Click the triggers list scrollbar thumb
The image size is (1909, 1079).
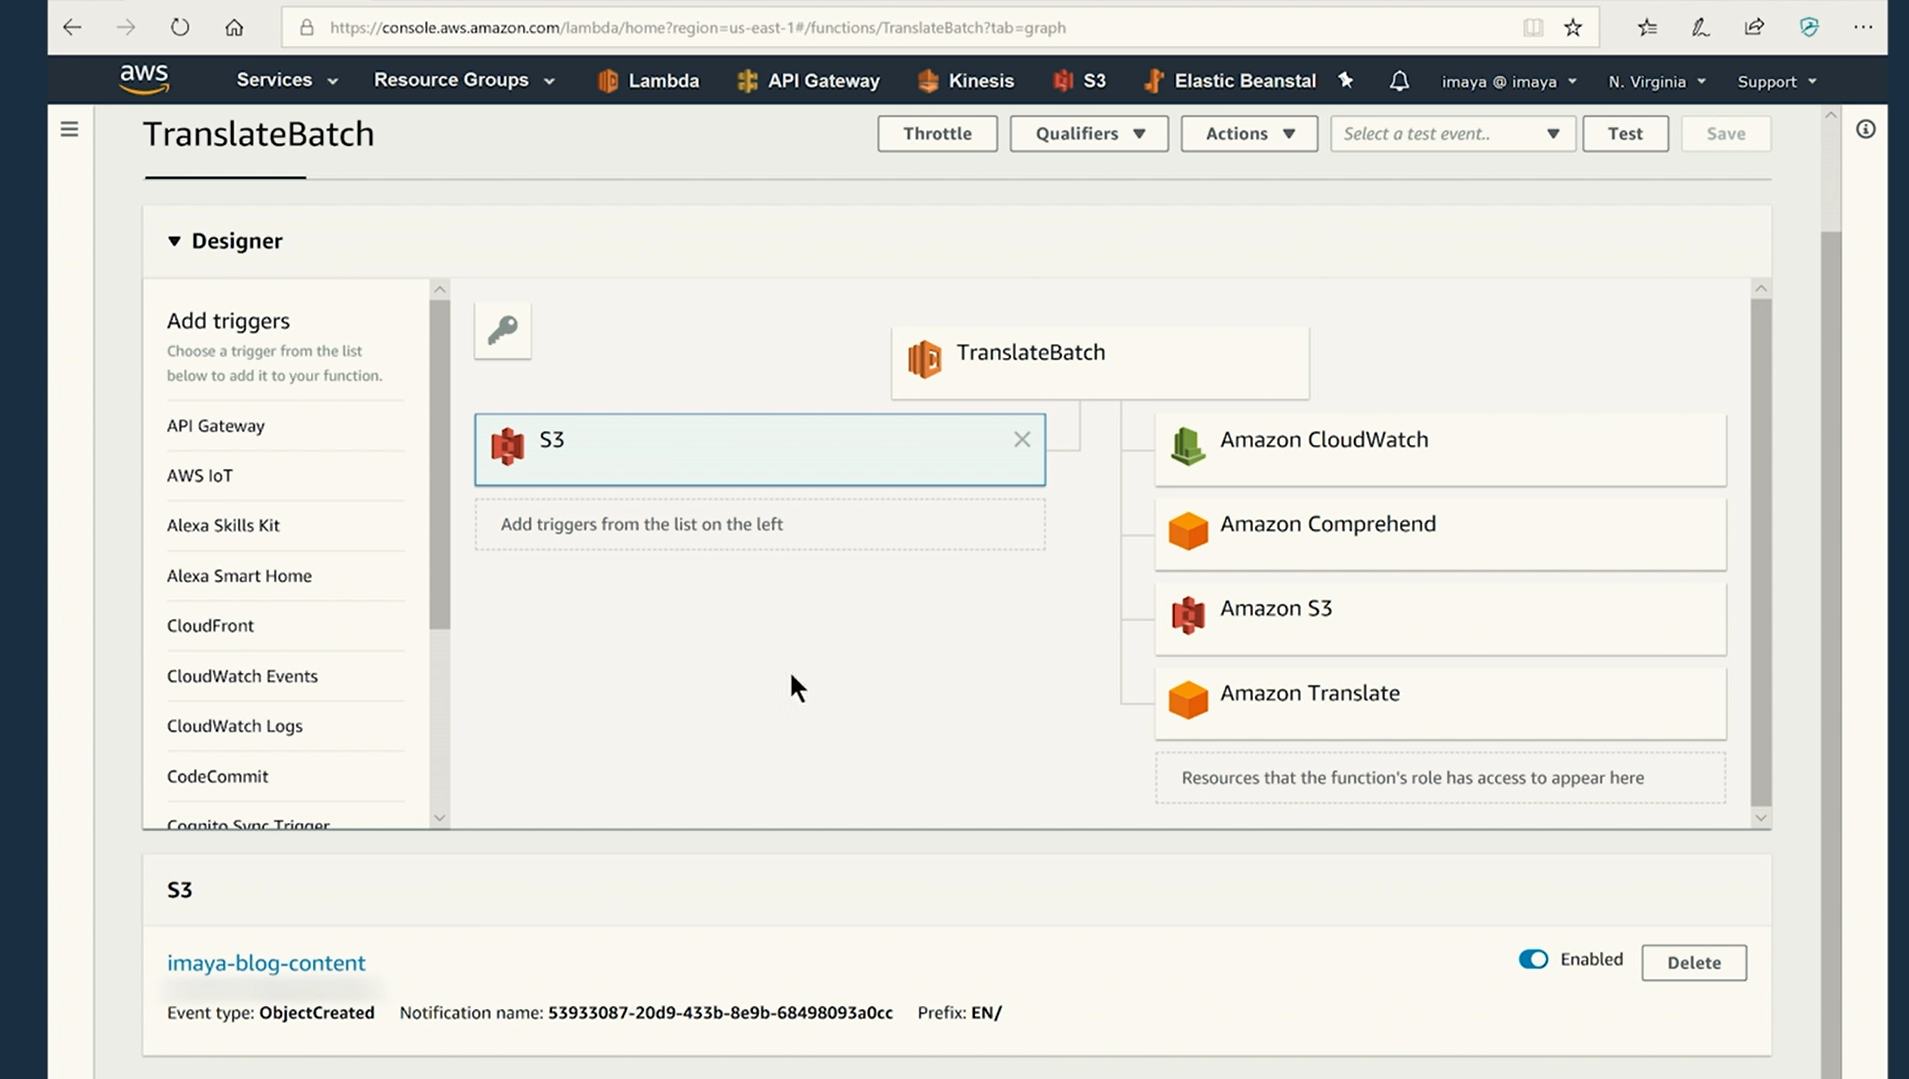pos(439,465)
